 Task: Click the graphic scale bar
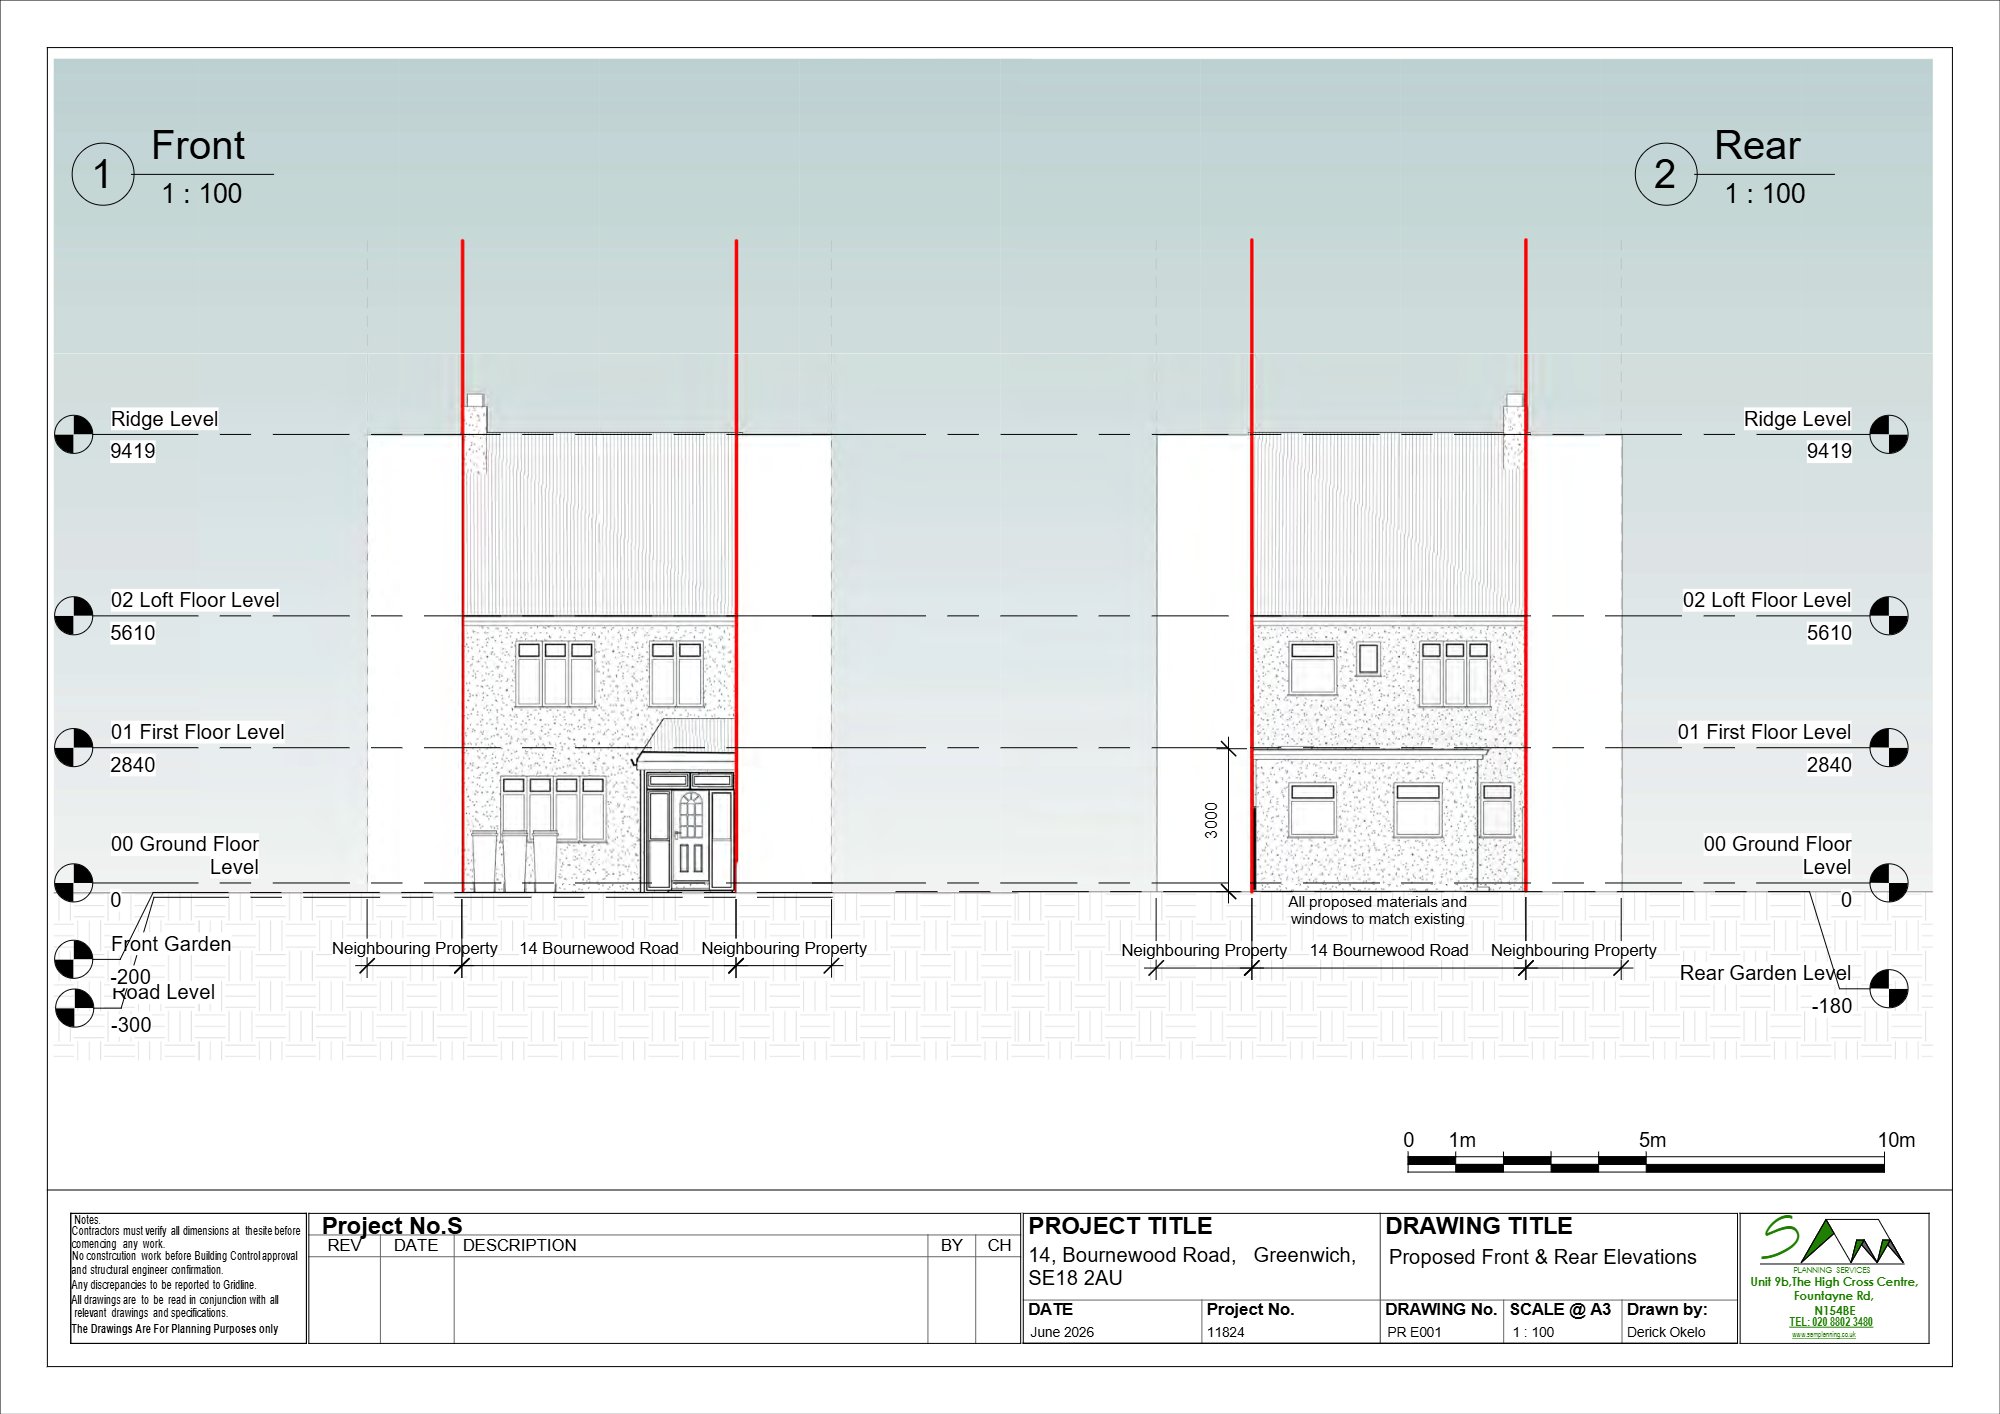click(1646, 1163)
